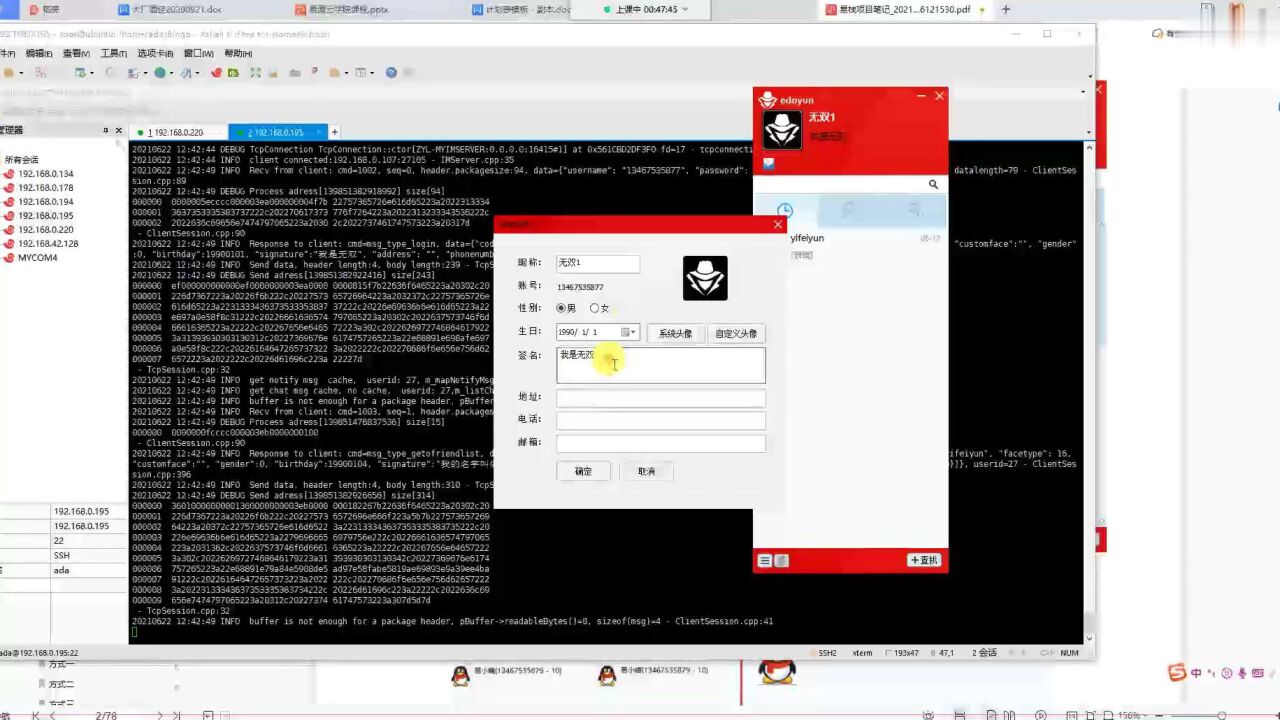Open the 工具 (Tools) menu in Xshell

pyautogui.click(x=114, y=53)
